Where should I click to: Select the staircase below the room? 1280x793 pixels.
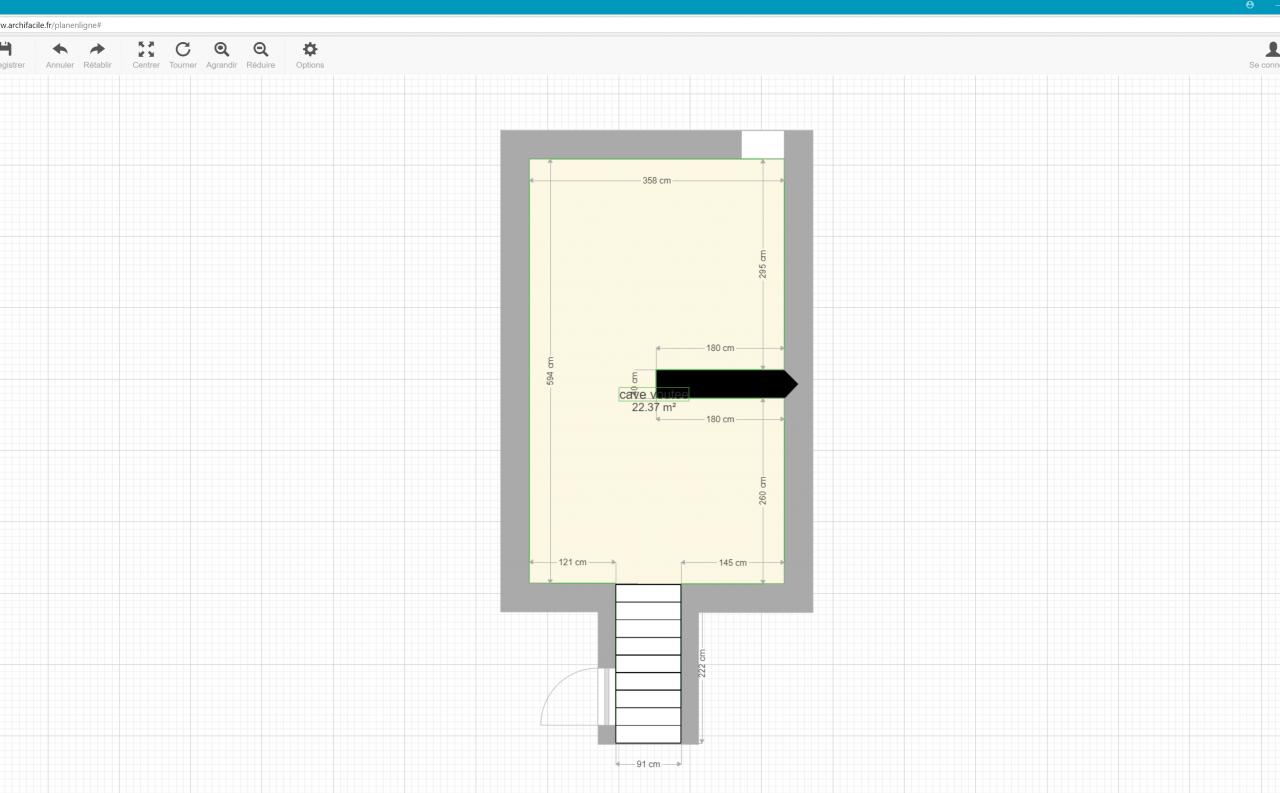pyautogui.click(x=648, y=664)
